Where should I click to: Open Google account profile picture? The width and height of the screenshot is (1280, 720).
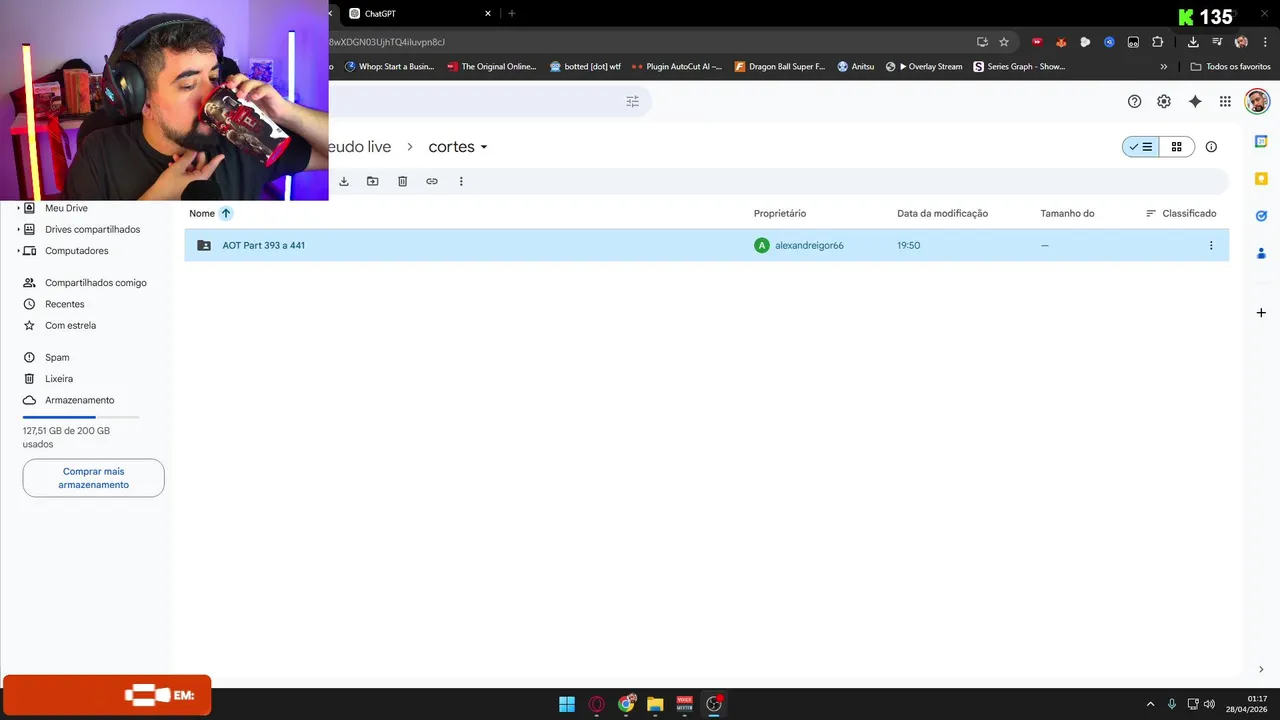1257,101
